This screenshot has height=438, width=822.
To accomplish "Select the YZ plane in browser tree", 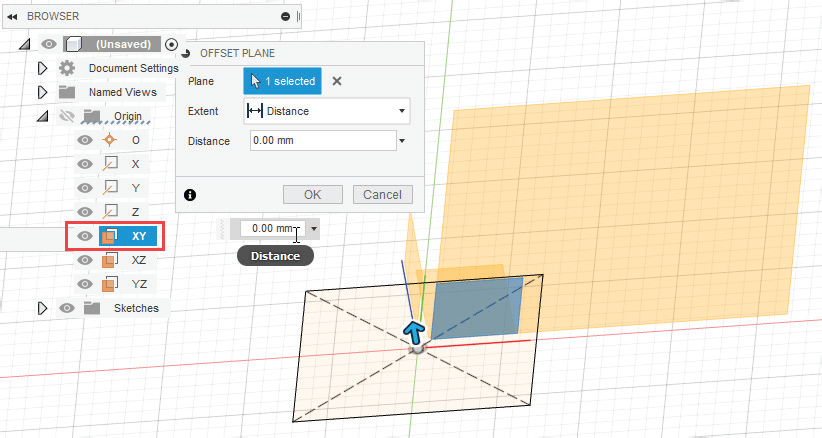I will tap(139, 284).
